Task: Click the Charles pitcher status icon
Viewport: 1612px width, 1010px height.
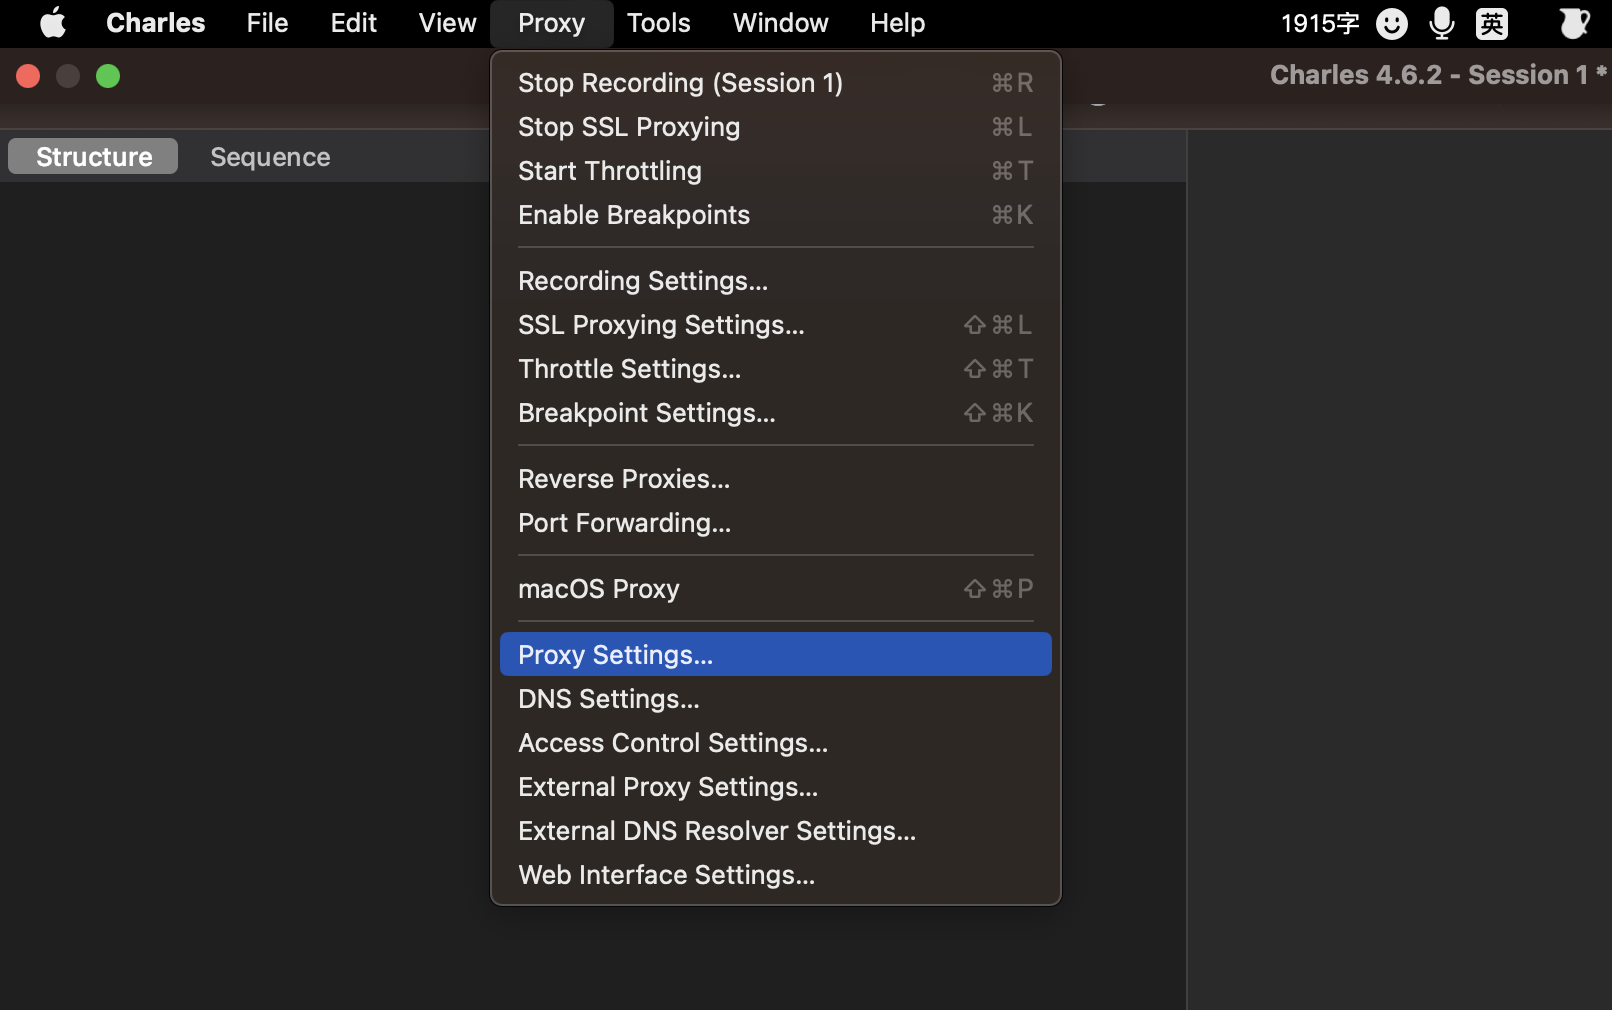Action: point(1574,23)
